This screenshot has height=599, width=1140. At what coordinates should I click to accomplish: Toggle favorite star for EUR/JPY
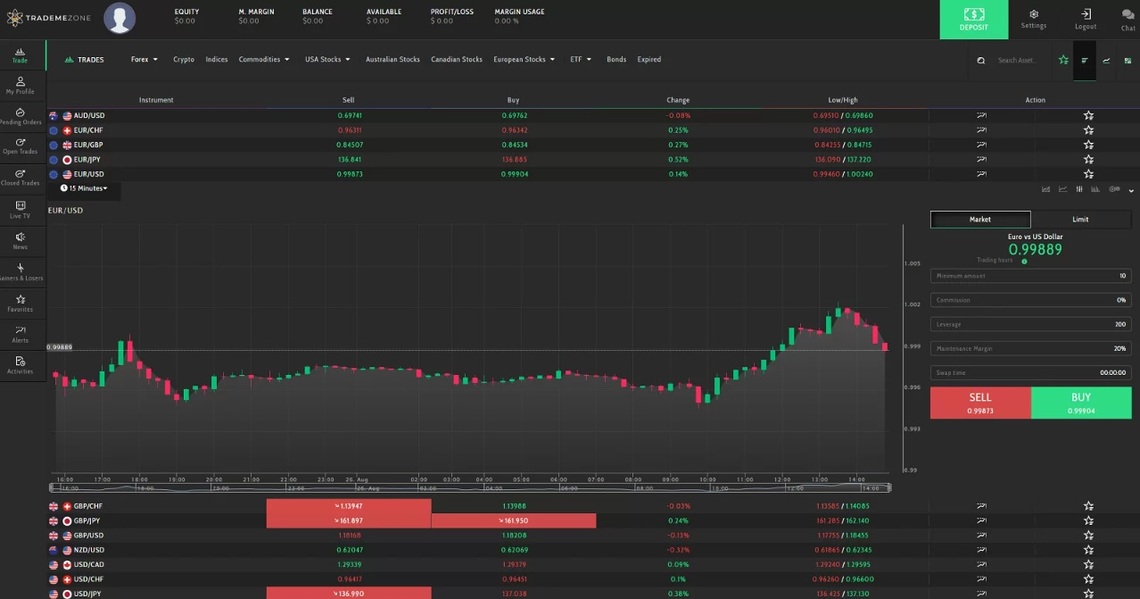[1088, 159]
